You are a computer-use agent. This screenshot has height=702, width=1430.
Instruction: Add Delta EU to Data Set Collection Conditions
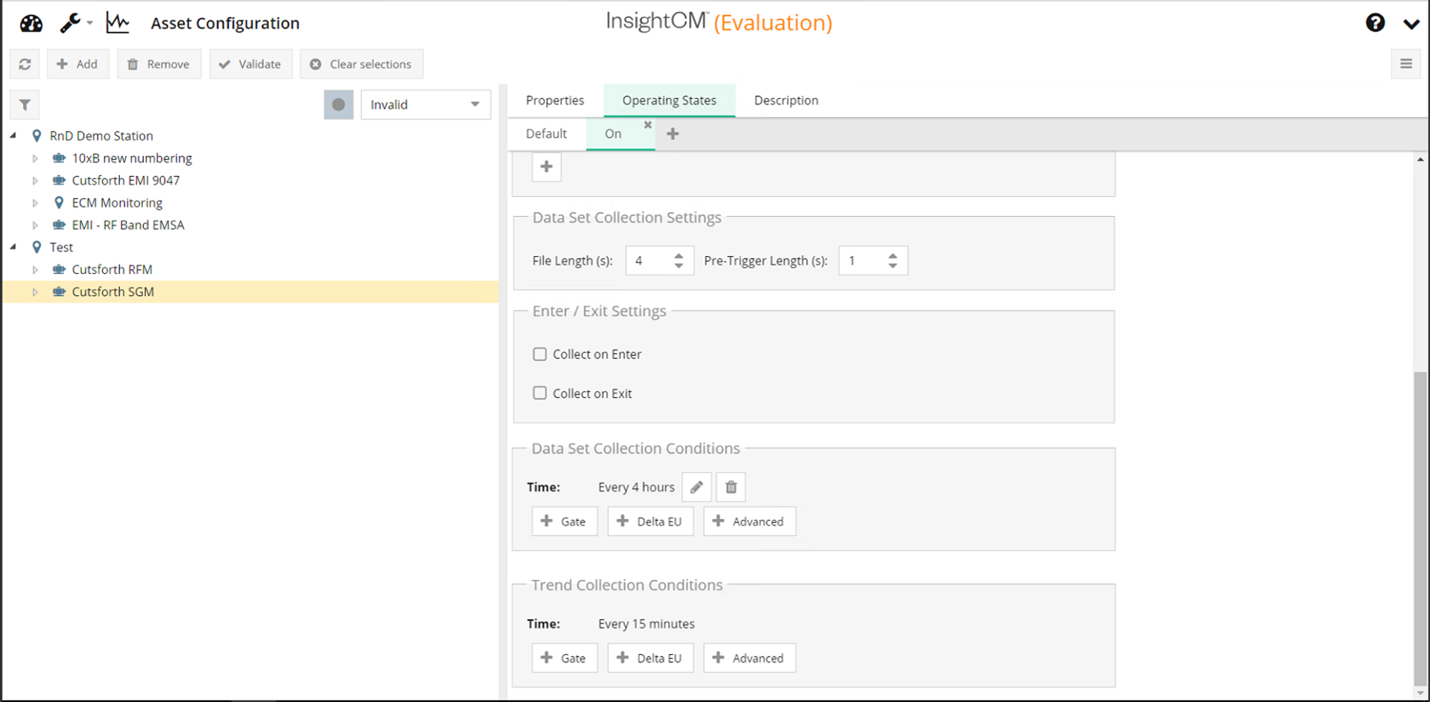click(x=651, y=521)
